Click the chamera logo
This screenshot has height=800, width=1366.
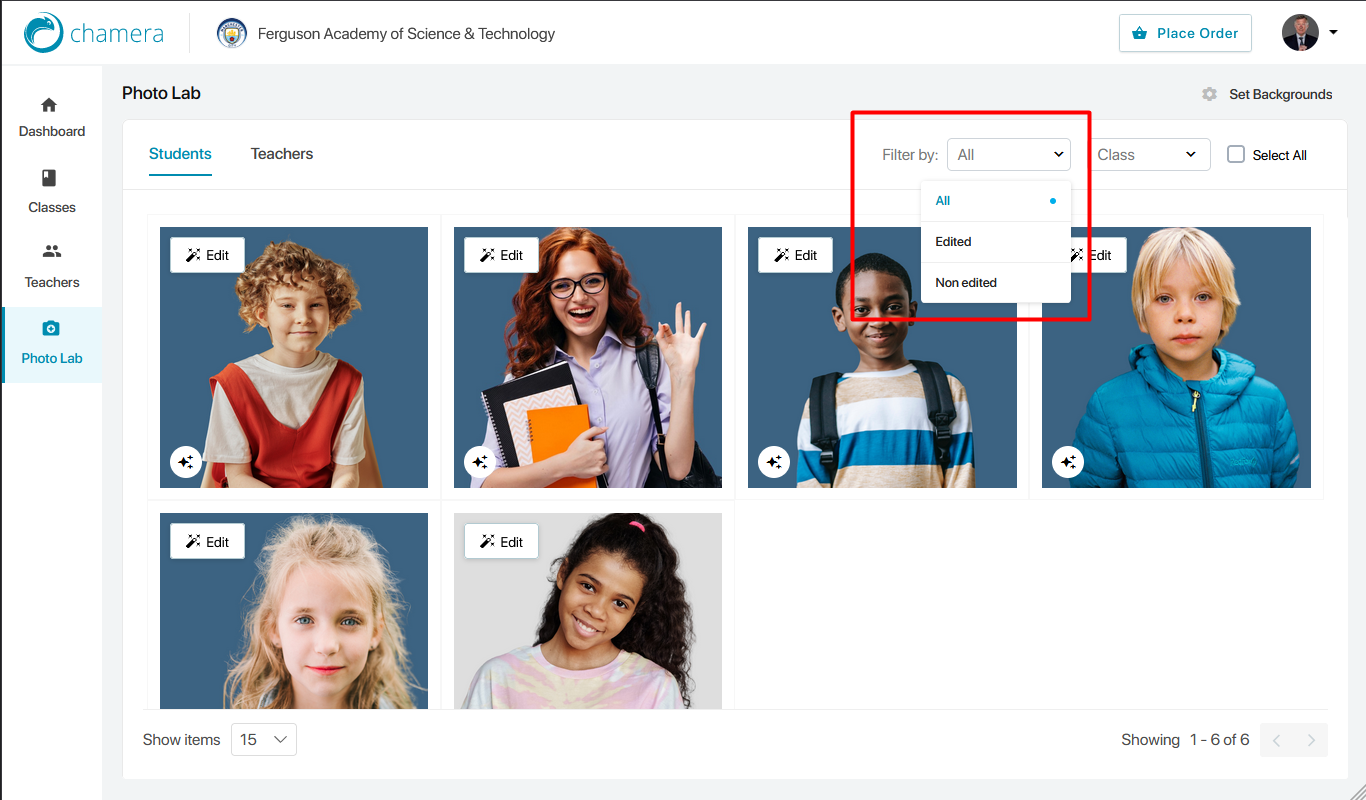click(x=94, y=33)
